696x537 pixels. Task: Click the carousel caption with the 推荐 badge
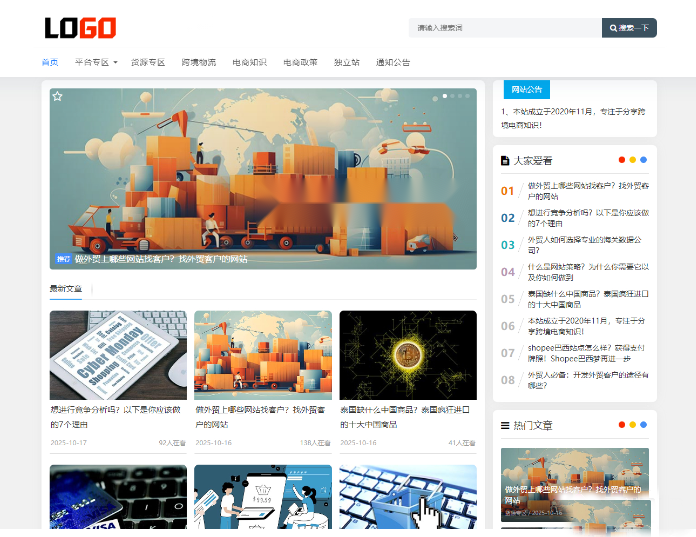point(151,259)
